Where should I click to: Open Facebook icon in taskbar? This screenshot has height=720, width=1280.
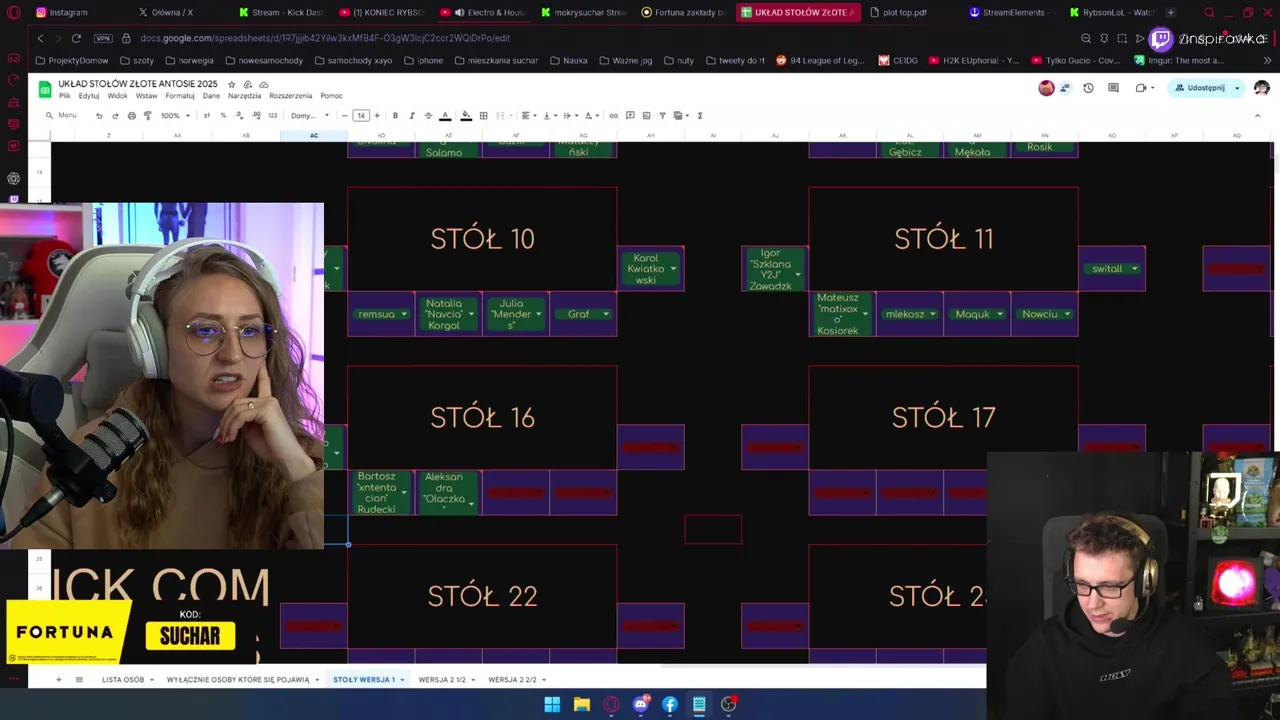coord(670,704)
